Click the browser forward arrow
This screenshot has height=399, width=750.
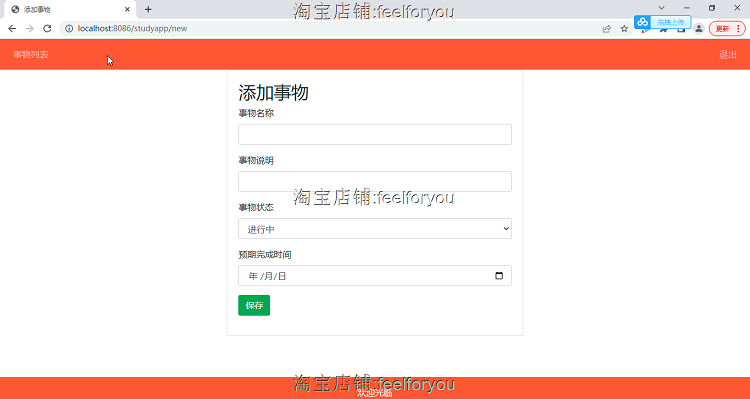pos(30,29)
